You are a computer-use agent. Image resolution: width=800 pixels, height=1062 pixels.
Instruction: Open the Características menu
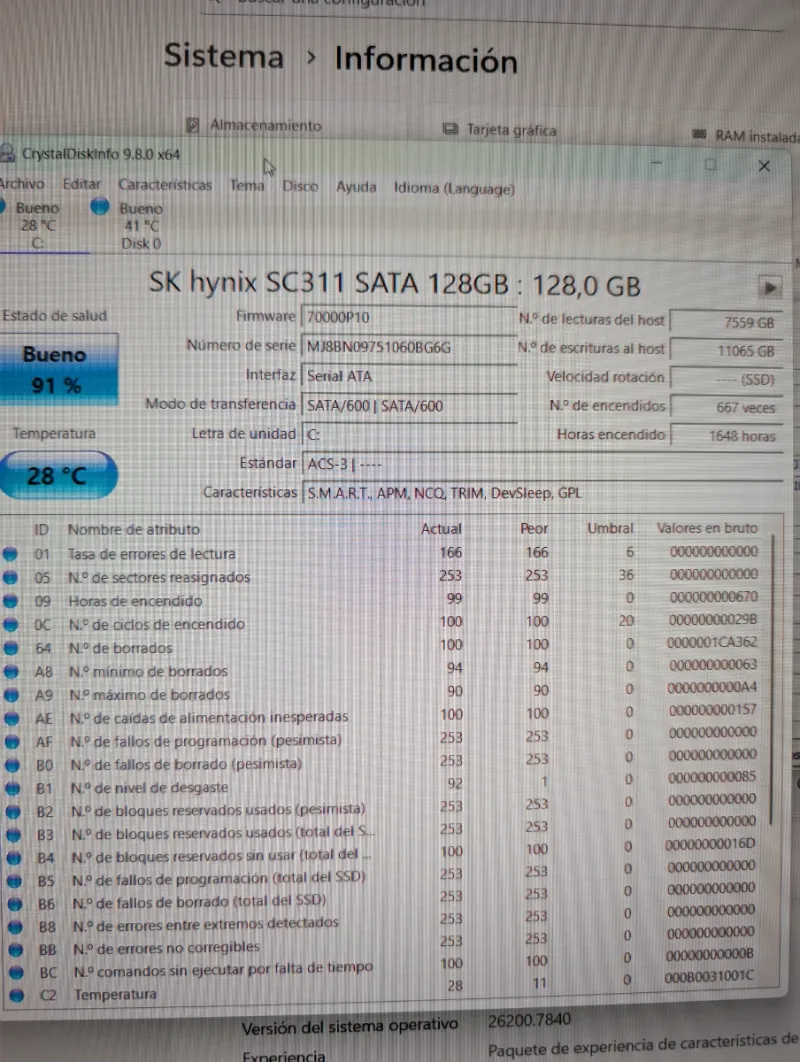tap(165, 185)
